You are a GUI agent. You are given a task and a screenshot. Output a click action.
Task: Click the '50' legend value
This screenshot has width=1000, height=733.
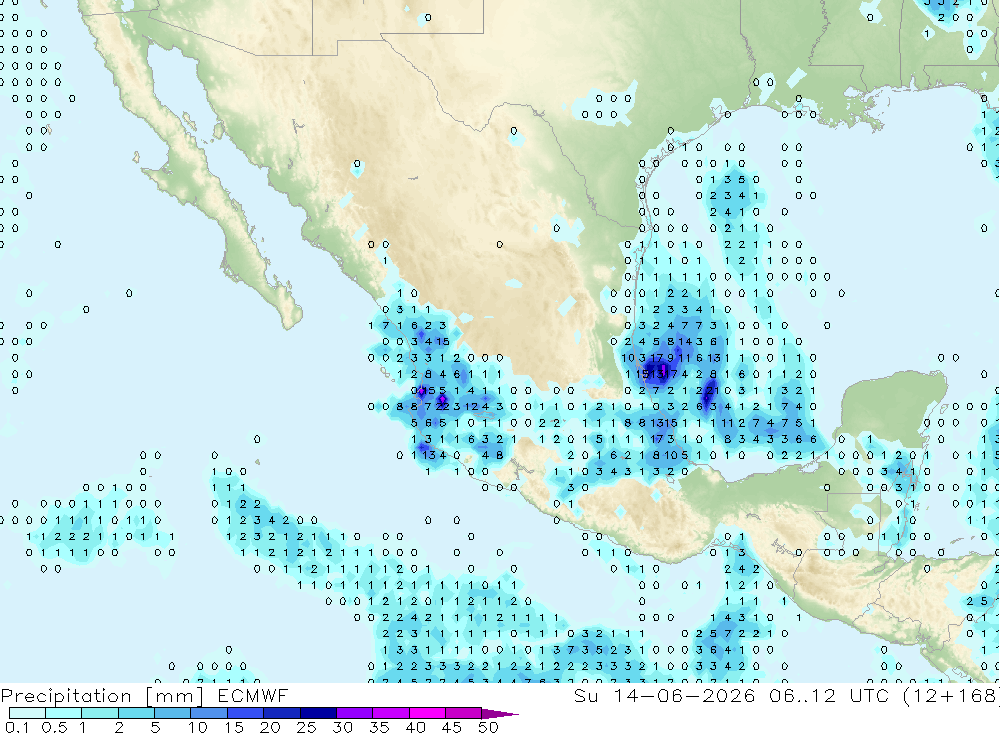pyautogui.click(x=488, y=727)
